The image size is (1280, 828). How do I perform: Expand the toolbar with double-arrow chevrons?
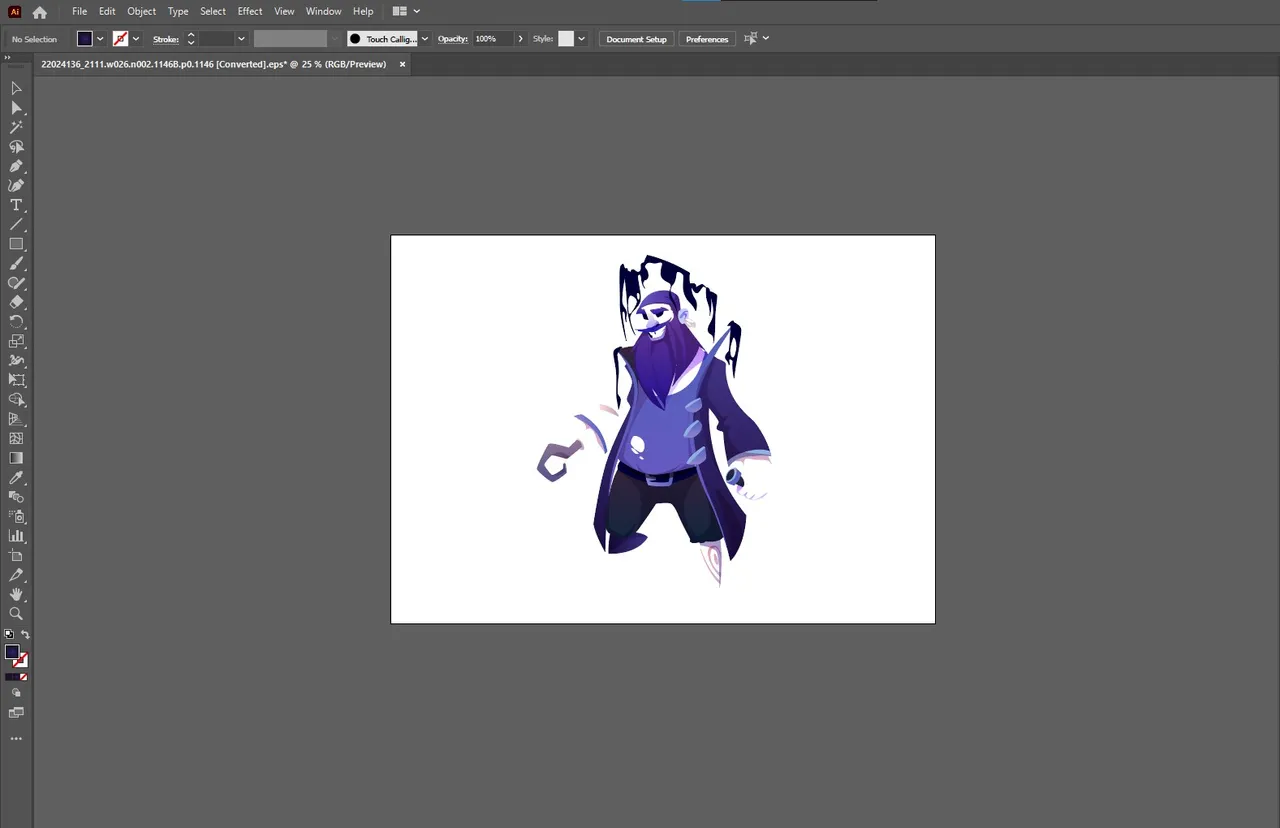click(7, 58)
